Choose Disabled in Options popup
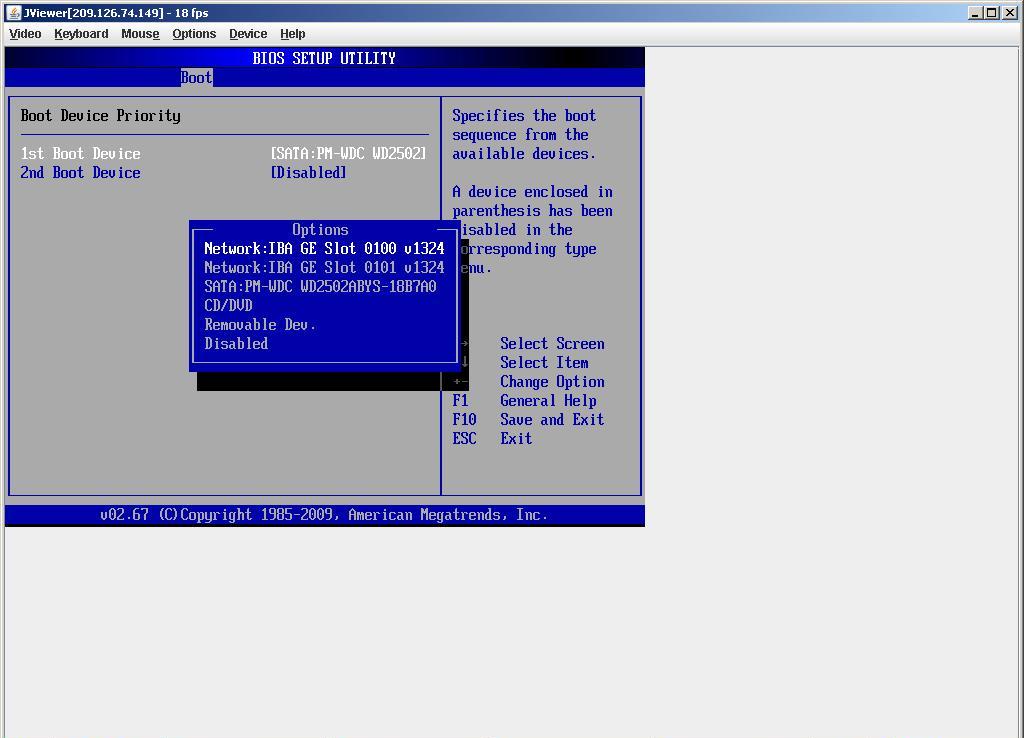Viewport: 1024px width, 738px height. (x=236, y=343)
